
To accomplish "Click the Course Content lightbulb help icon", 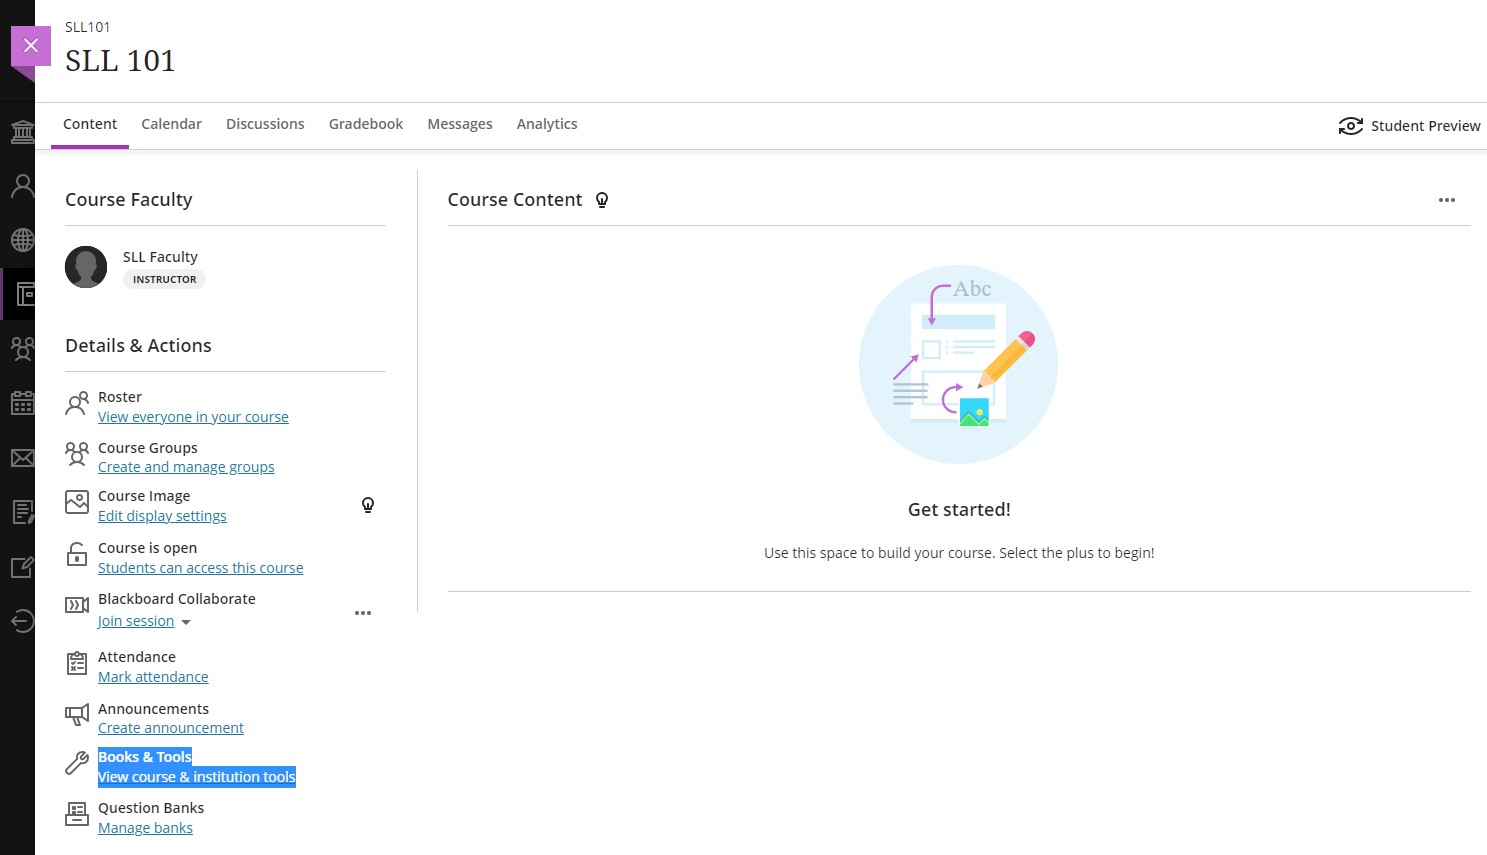I will pyautogui.click(x=602, y=200).
